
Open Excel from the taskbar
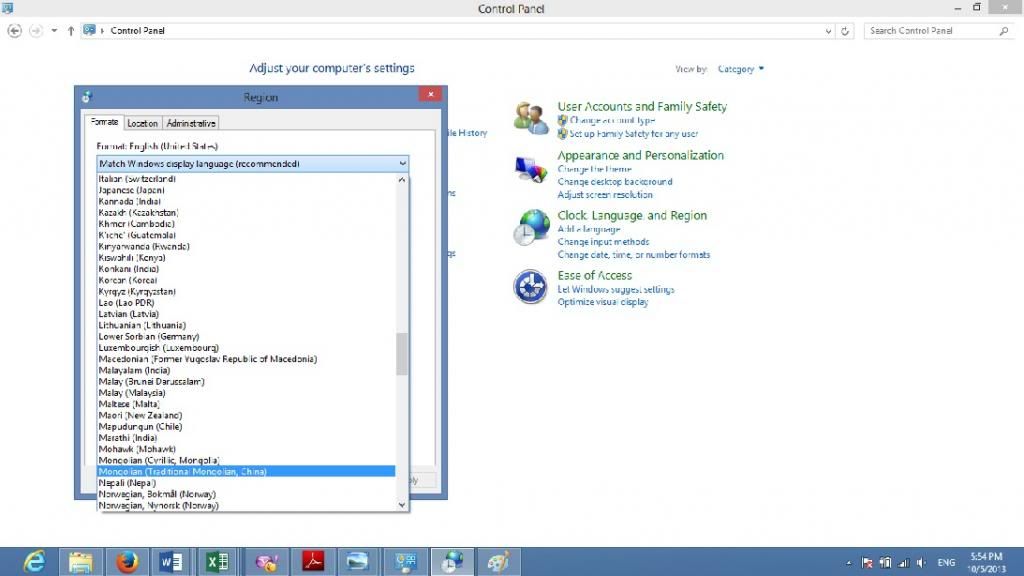point(216,562)
